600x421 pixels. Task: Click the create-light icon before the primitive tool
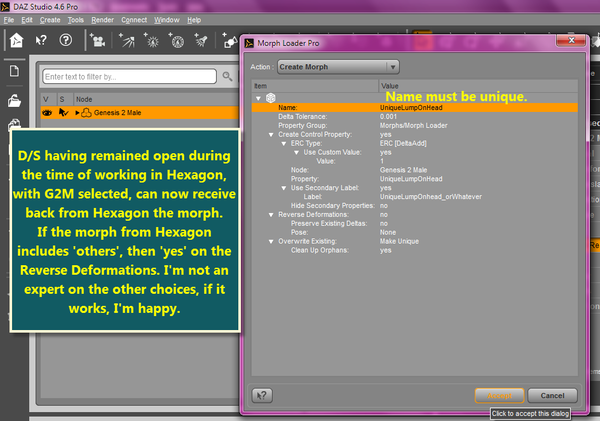tap(201, 40)
